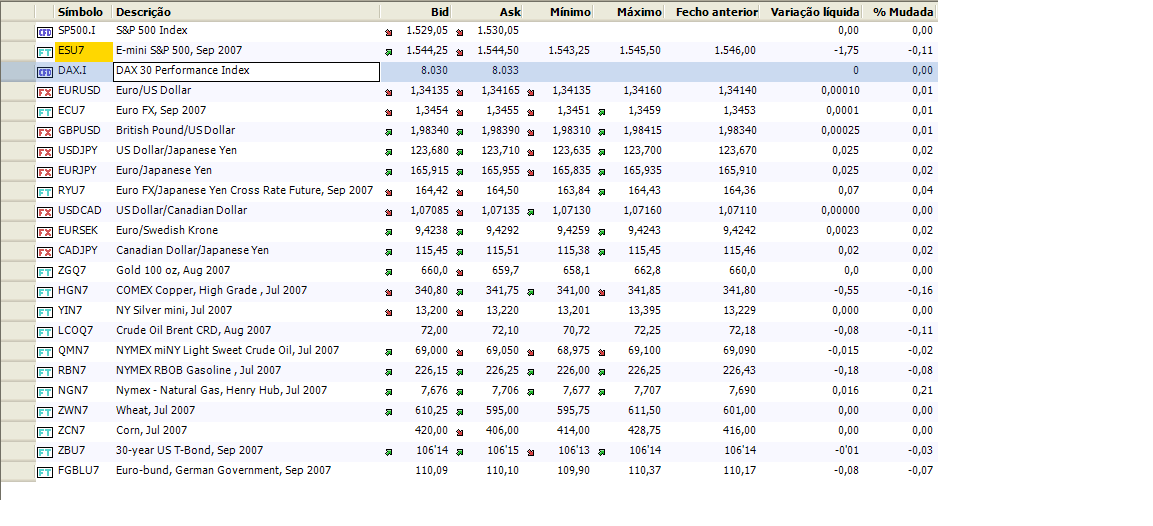Click the futures icon beside NGN7
Image resolution: width=1153 pixels, height=526 pixels.
[45, 392]
